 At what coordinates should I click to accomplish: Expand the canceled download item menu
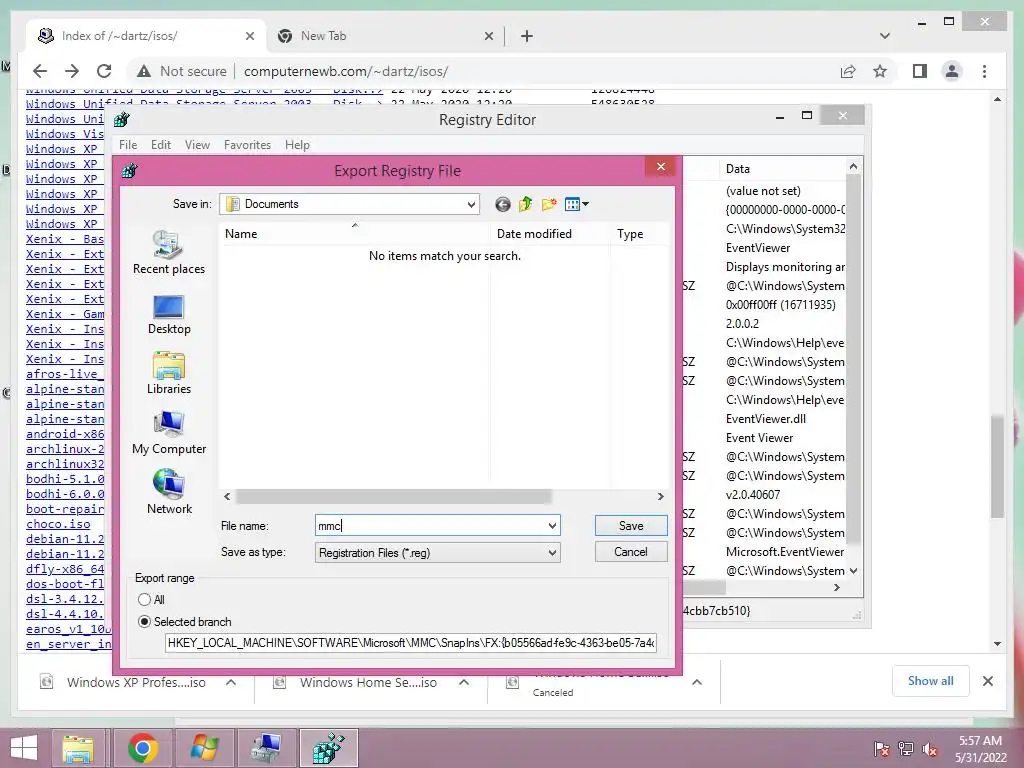click(697, 682)
